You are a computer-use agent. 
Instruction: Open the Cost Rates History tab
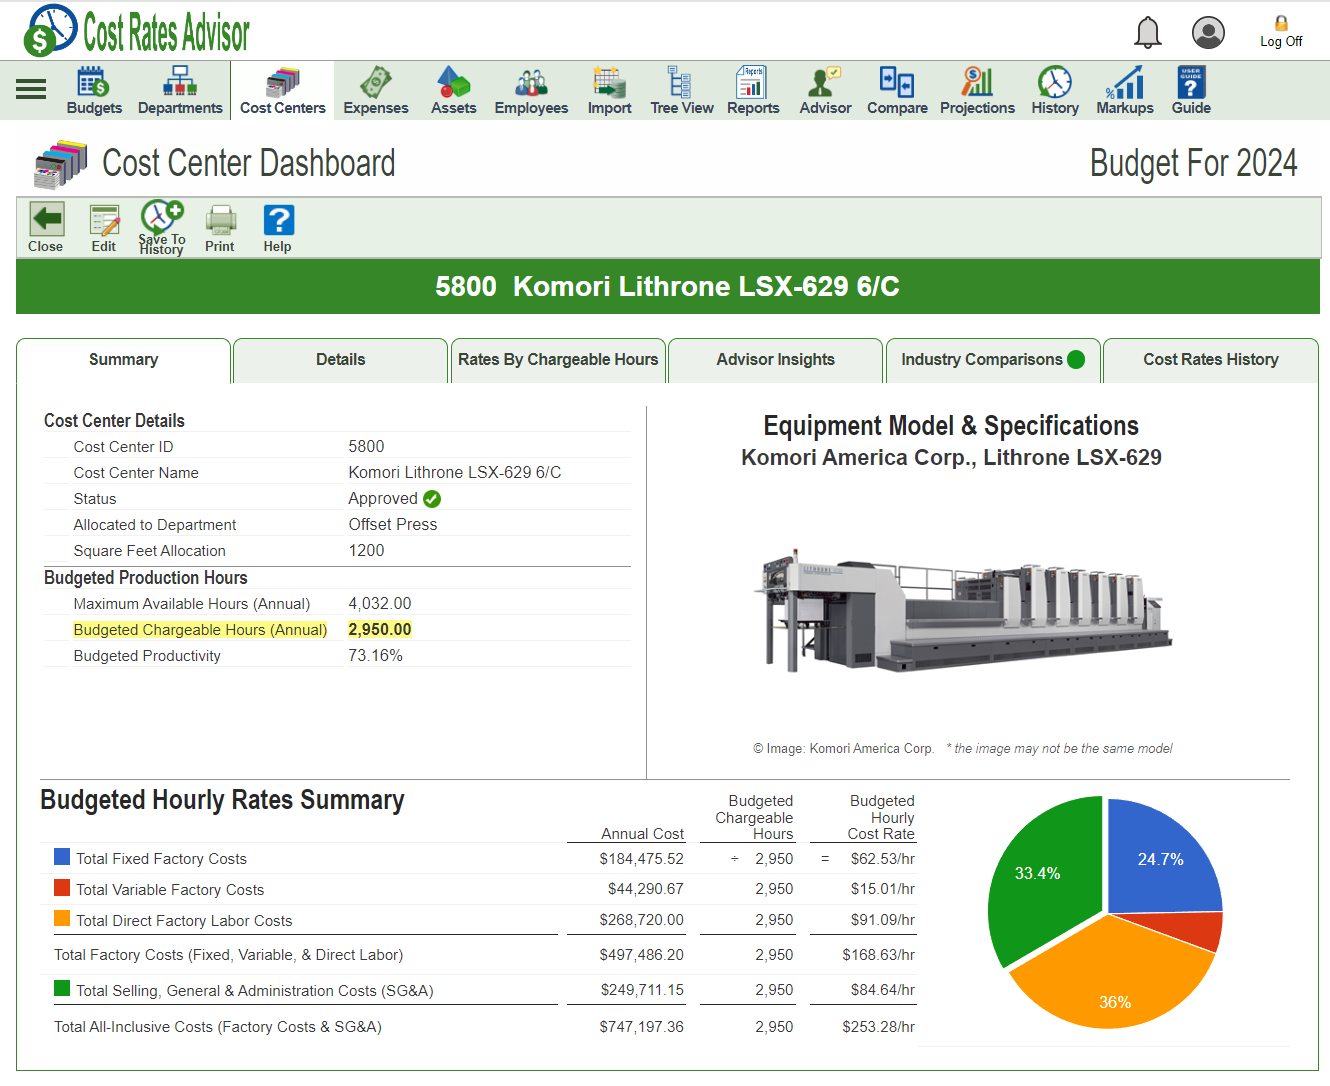[1211, 360]
